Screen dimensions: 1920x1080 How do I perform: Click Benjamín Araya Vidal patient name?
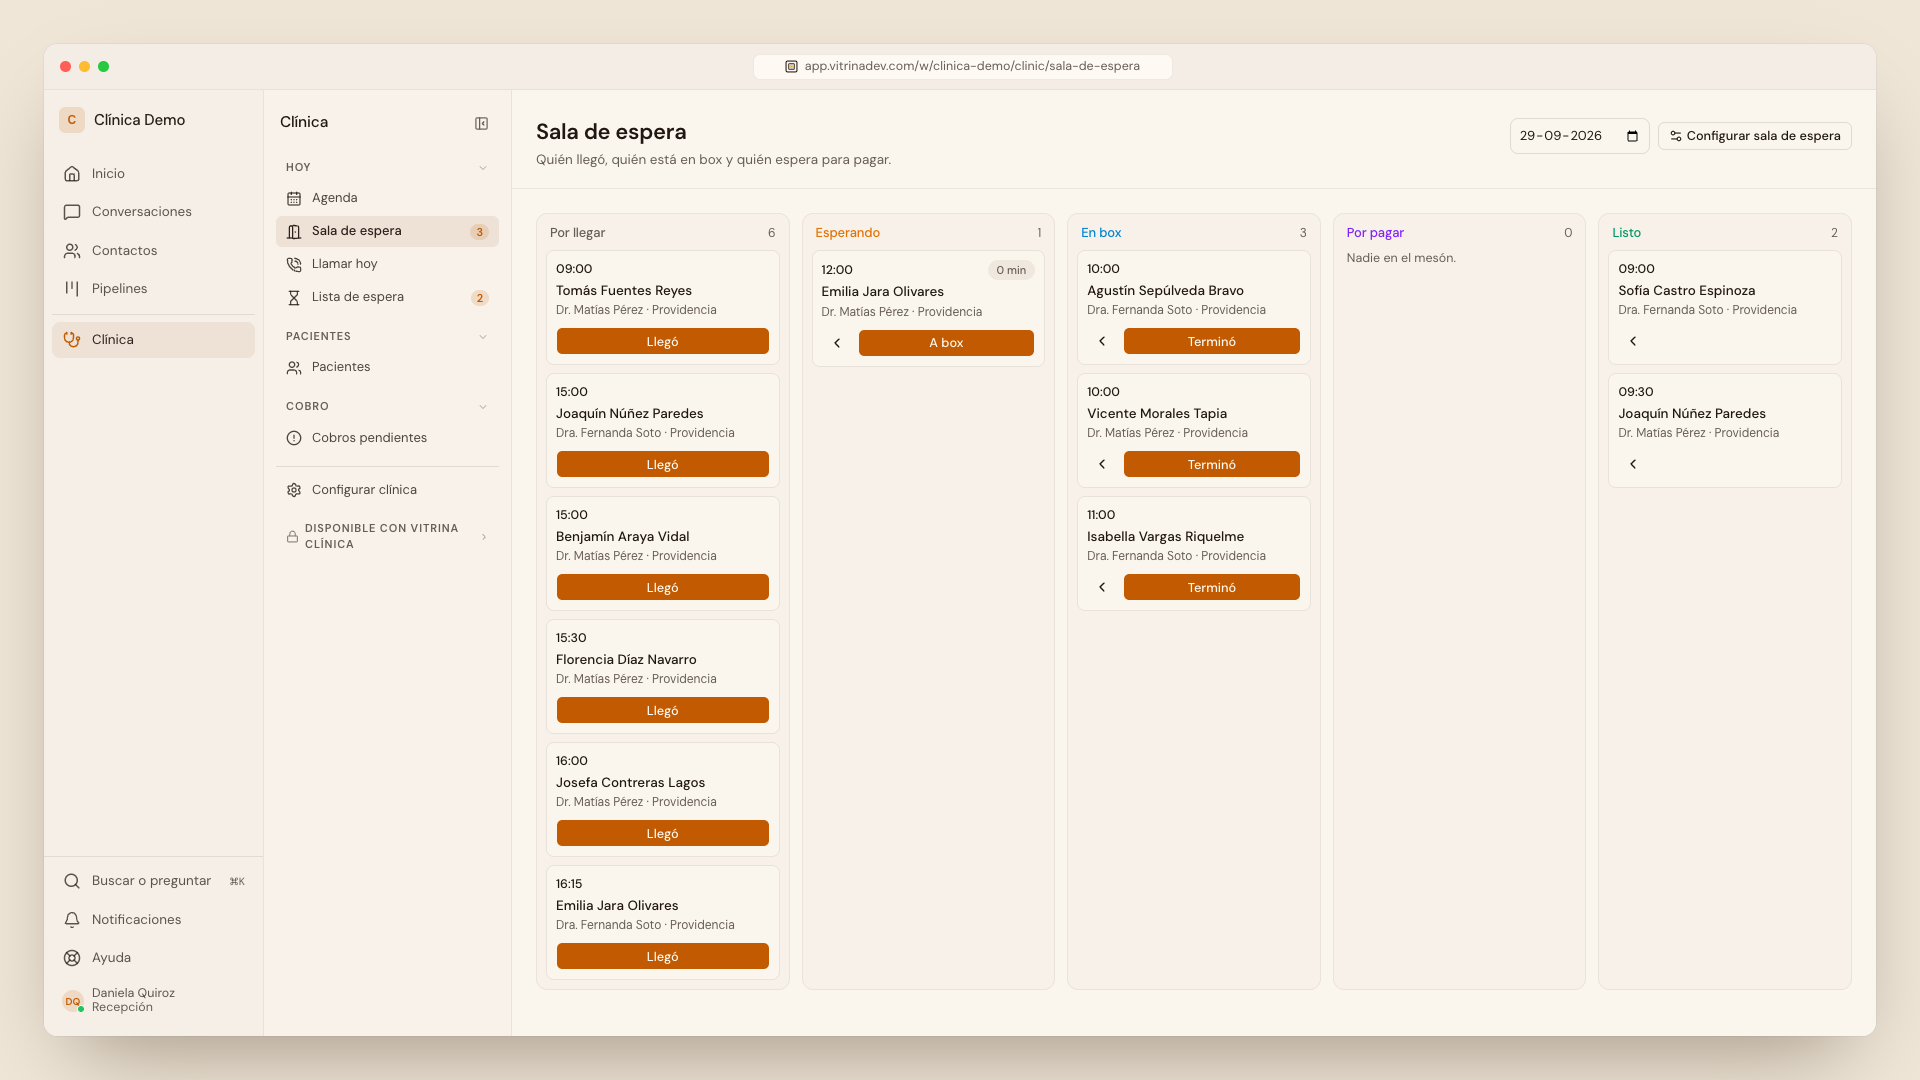[x=622, y=537]
